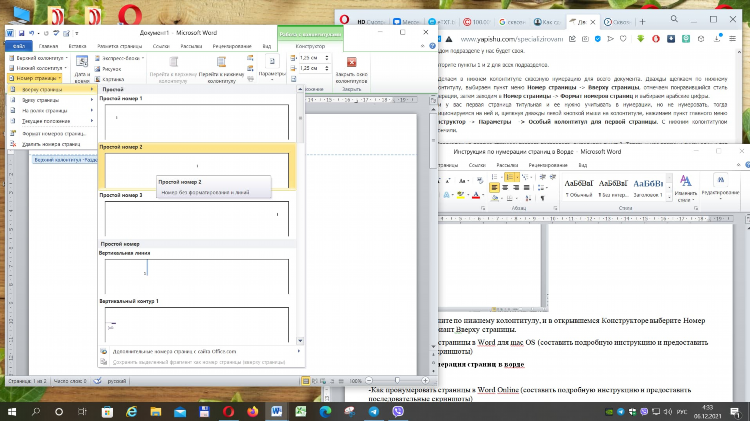Apply Заголовок 1 style in back Word
The height and width of the screenshot is (421, 750).
[648, 188]
